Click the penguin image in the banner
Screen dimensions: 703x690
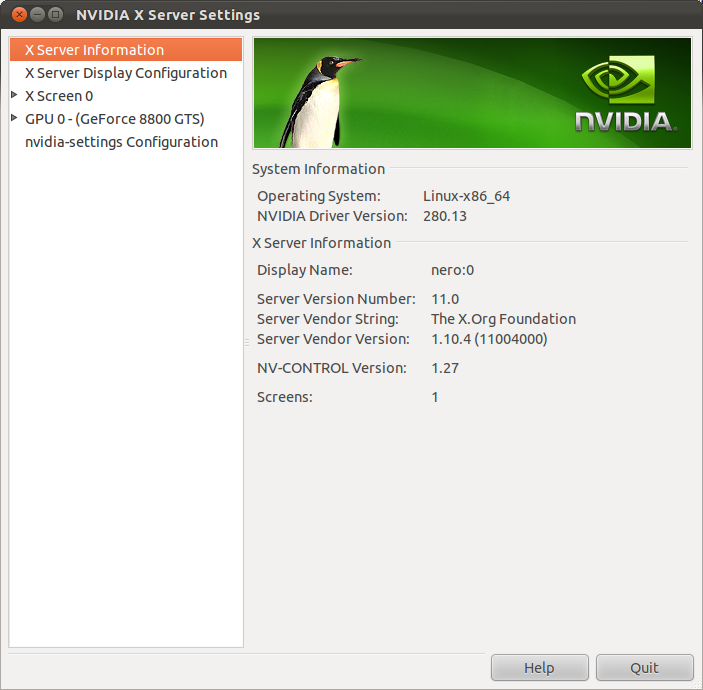pyautogui.click(x=322, y=98)
